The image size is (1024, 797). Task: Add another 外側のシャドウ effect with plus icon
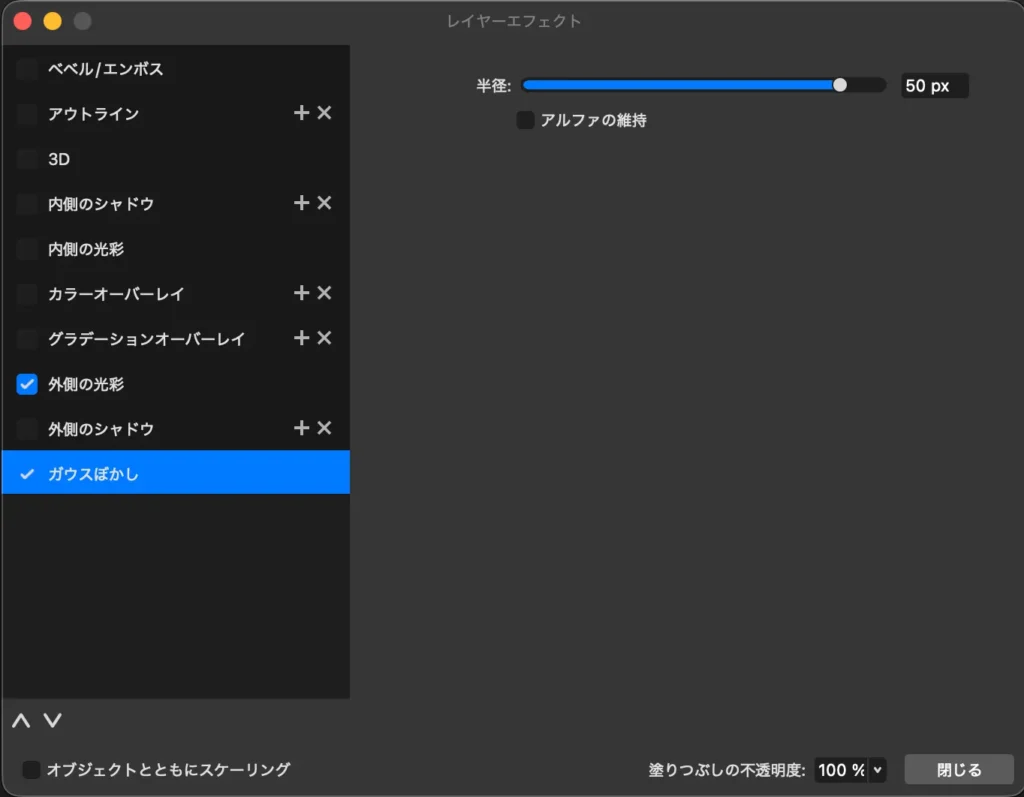pos(301,428)
